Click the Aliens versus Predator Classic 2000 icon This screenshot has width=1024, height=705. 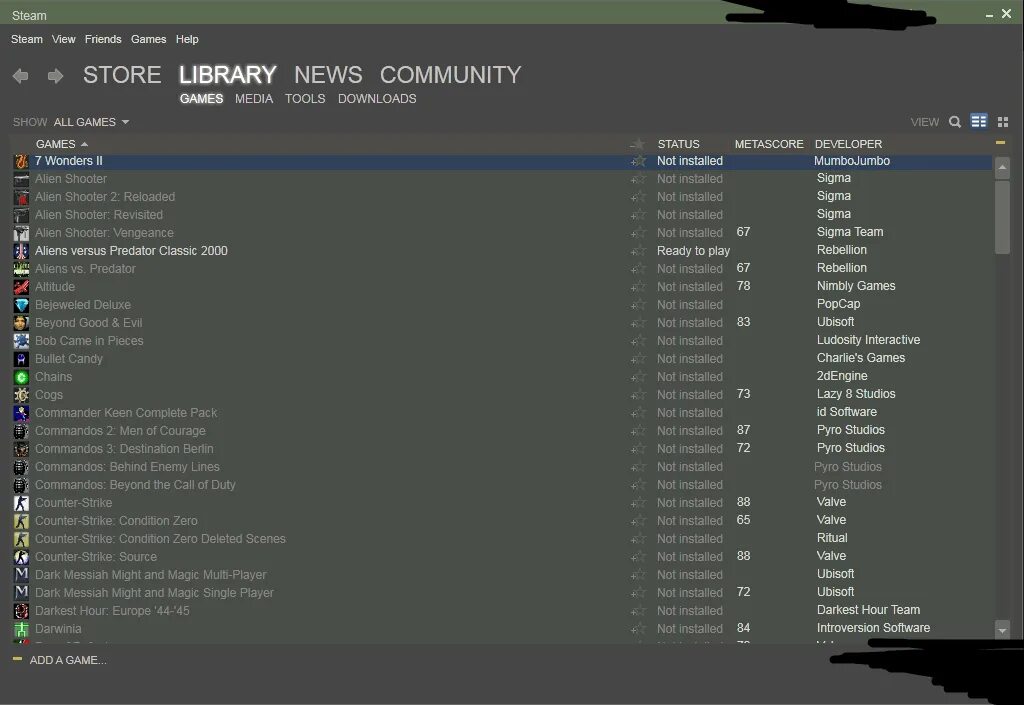[22, 251]
